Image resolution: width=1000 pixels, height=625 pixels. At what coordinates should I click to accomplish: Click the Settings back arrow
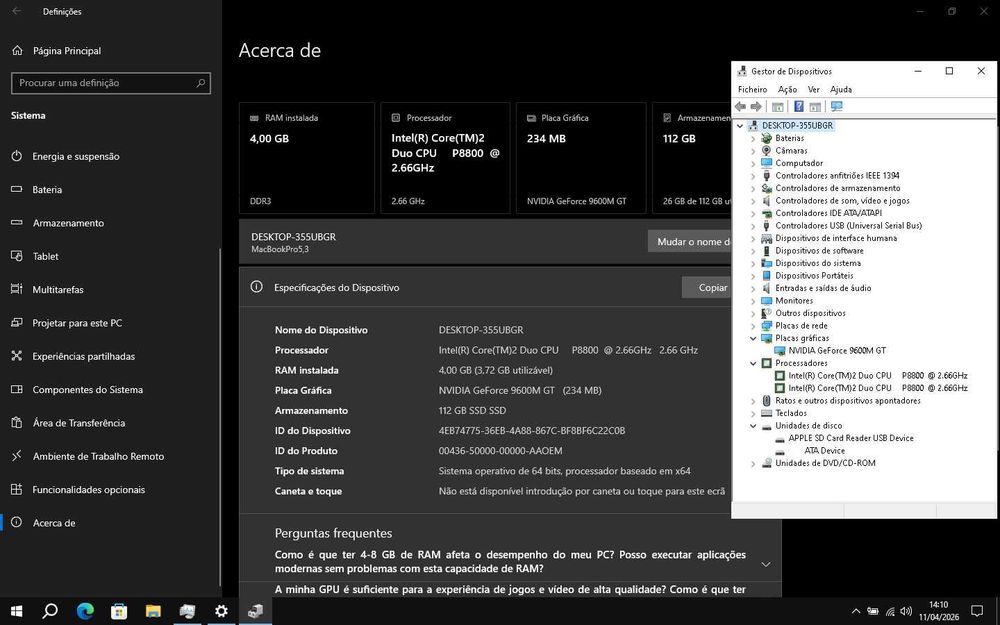pyautogui.click(x=17, y=11)
